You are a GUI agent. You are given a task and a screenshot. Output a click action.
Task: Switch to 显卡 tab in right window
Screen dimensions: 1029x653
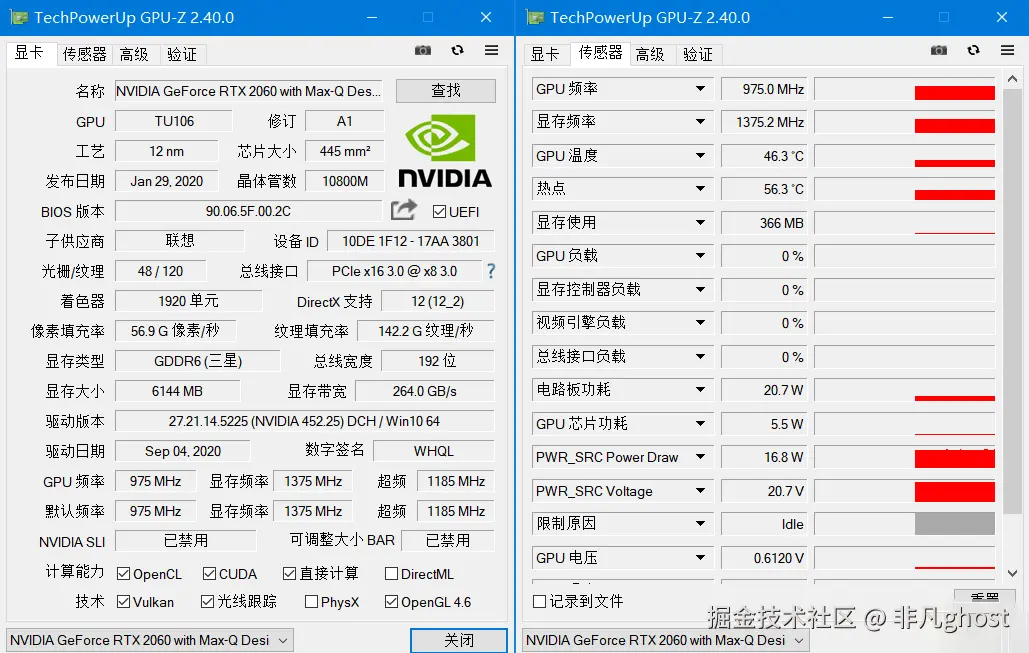tap(545, 54)
